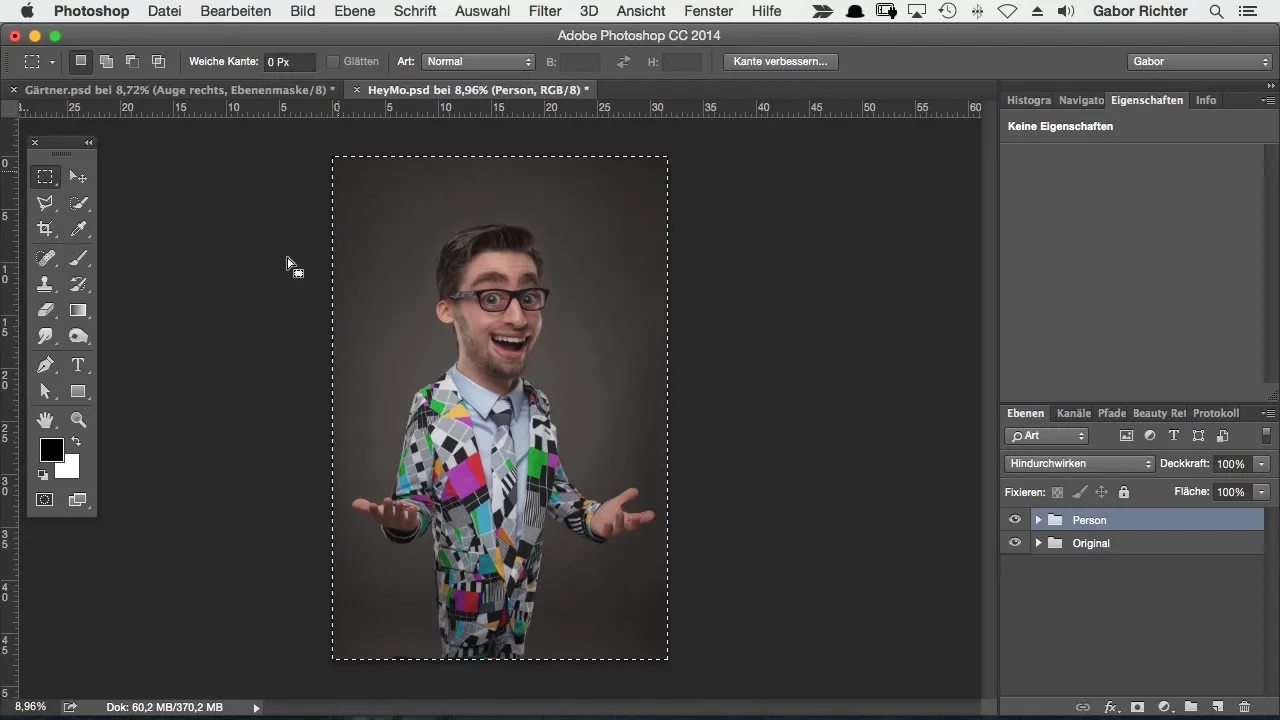
Task: Select the Type tool
Action: click(x=78, y=365)
